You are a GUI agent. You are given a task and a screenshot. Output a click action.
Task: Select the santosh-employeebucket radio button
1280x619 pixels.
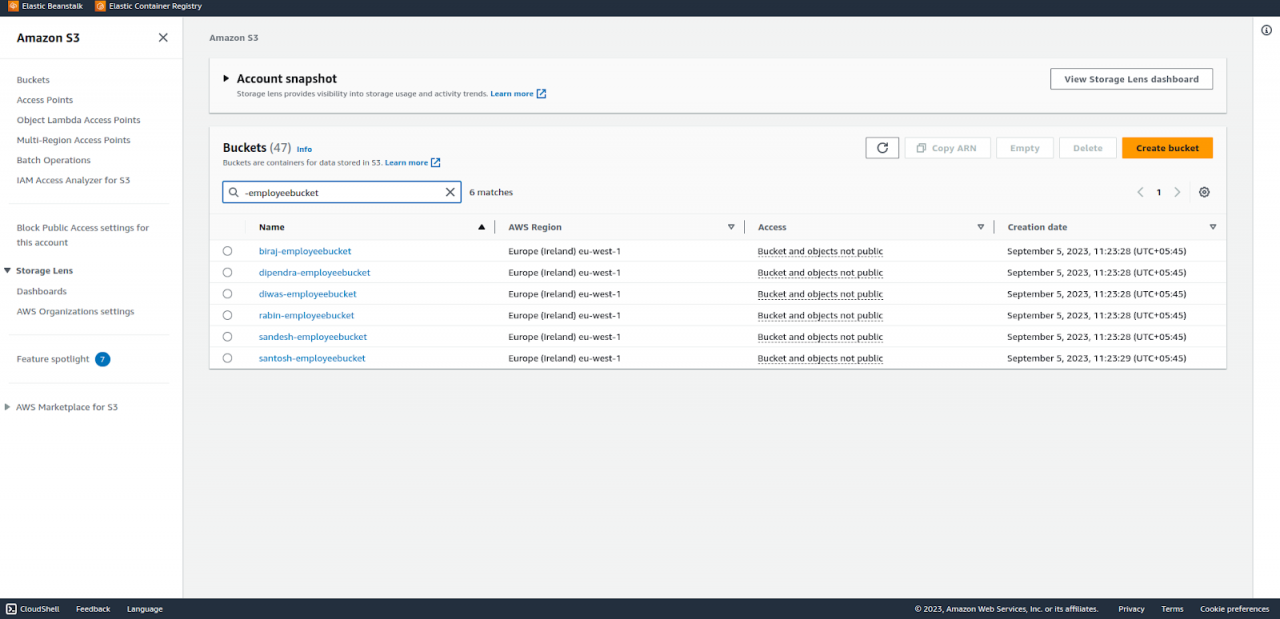pos(227,358)
